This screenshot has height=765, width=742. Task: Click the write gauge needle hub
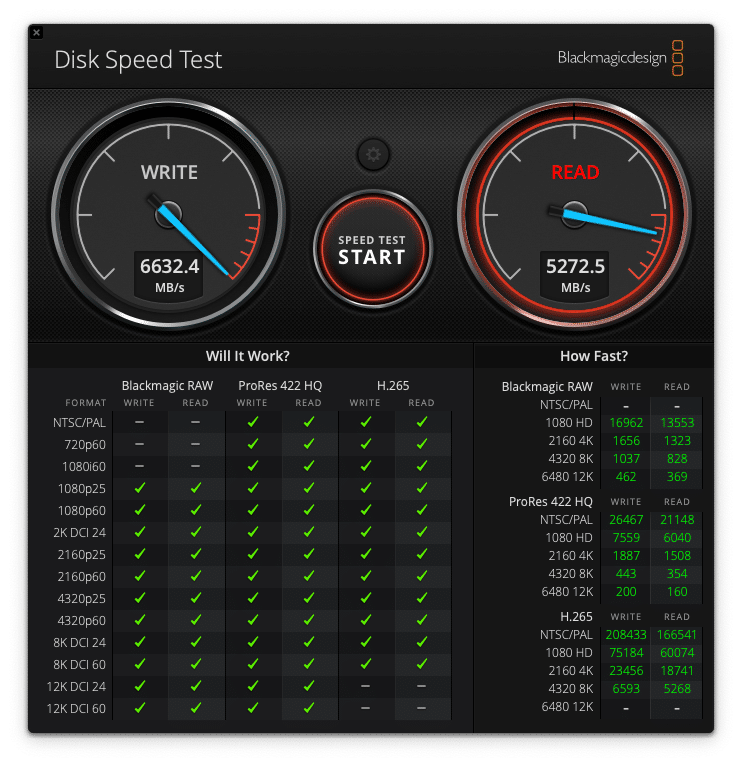[x=168, y=214]
